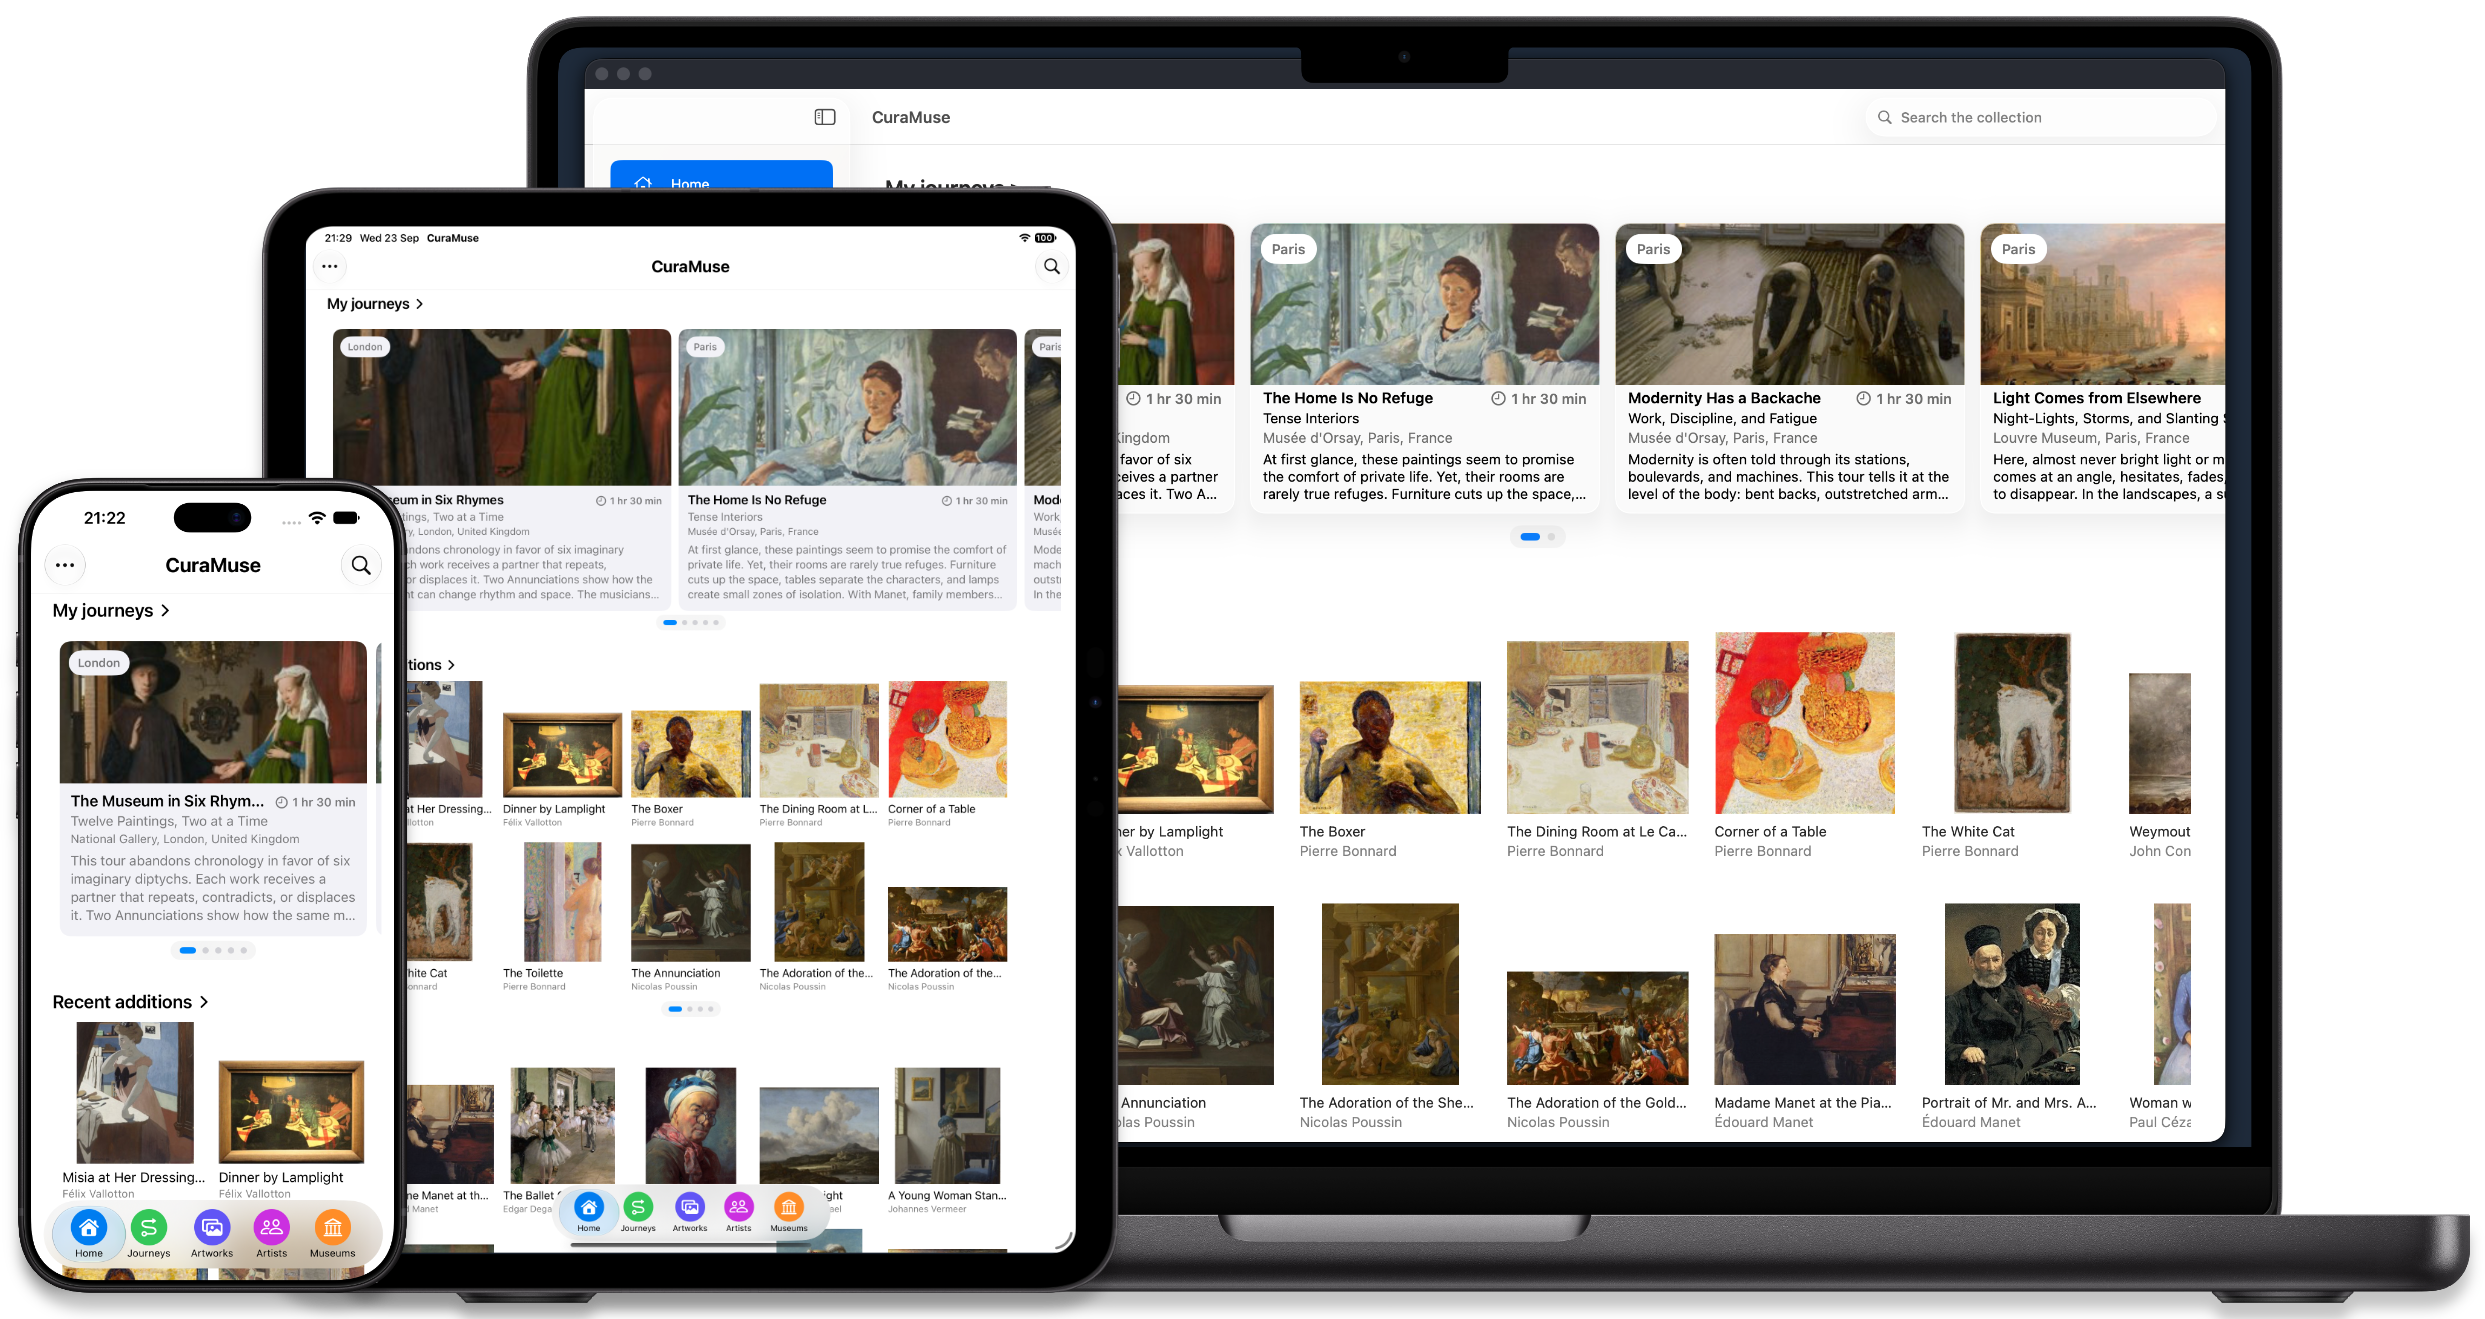The width and height of the screenshot is (2485, 1319).
Task: Open The Home Is No Refuge on MacBook
Action: click(x=1424, y=368)
